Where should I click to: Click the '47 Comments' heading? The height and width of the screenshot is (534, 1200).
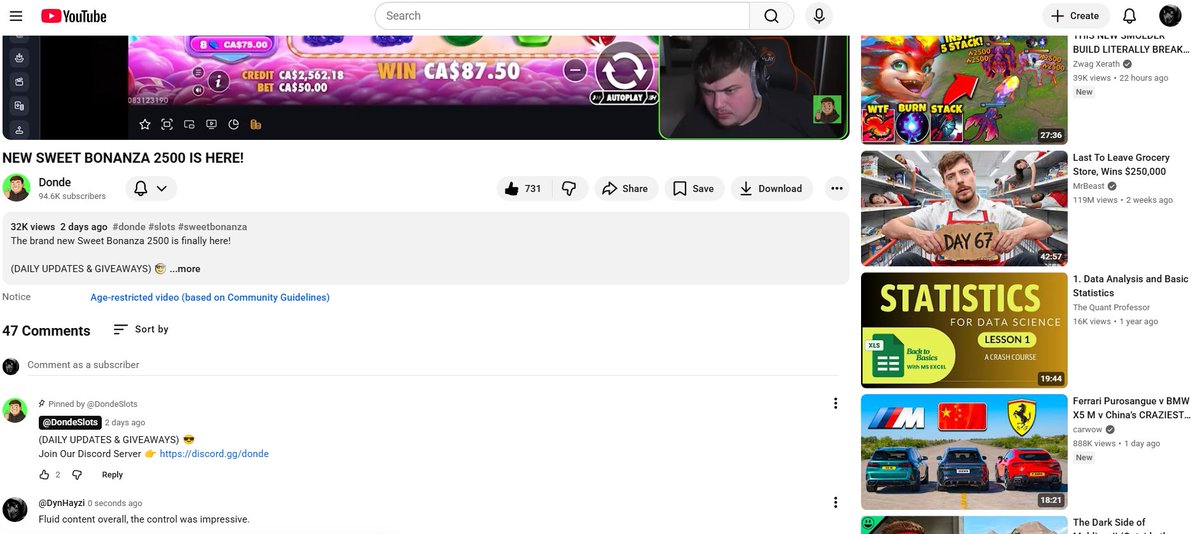(x=46, y=330)
